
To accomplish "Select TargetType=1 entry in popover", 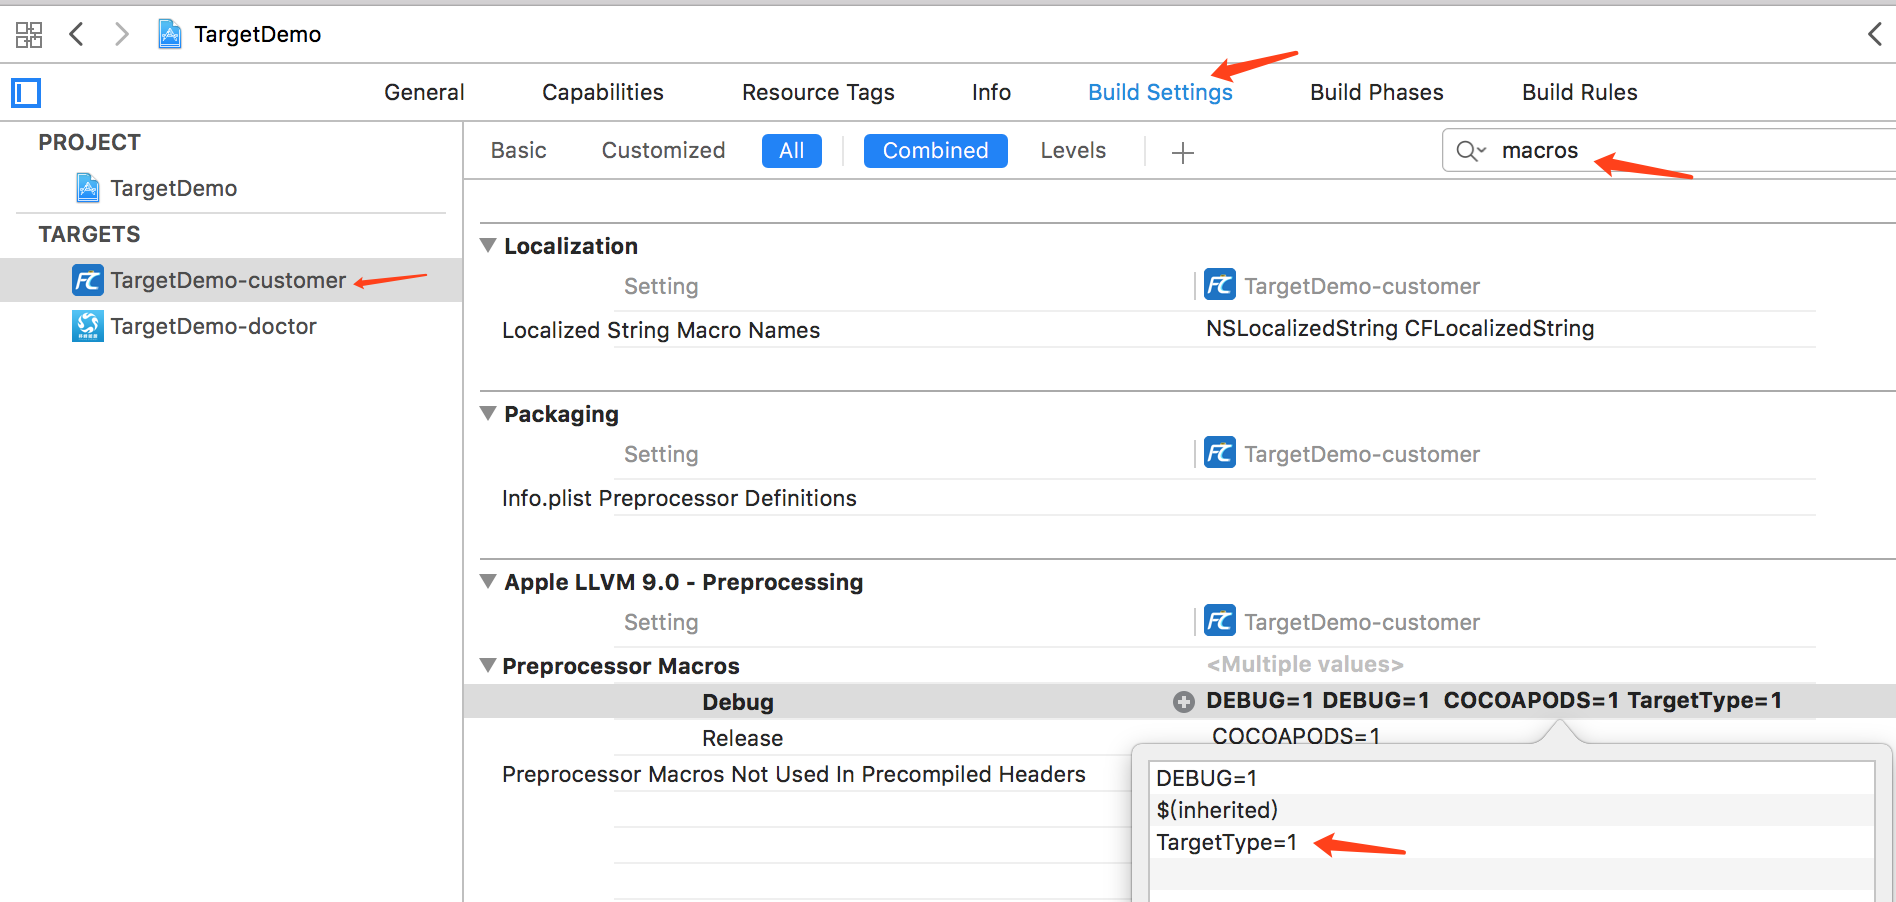I will 1511,842.
